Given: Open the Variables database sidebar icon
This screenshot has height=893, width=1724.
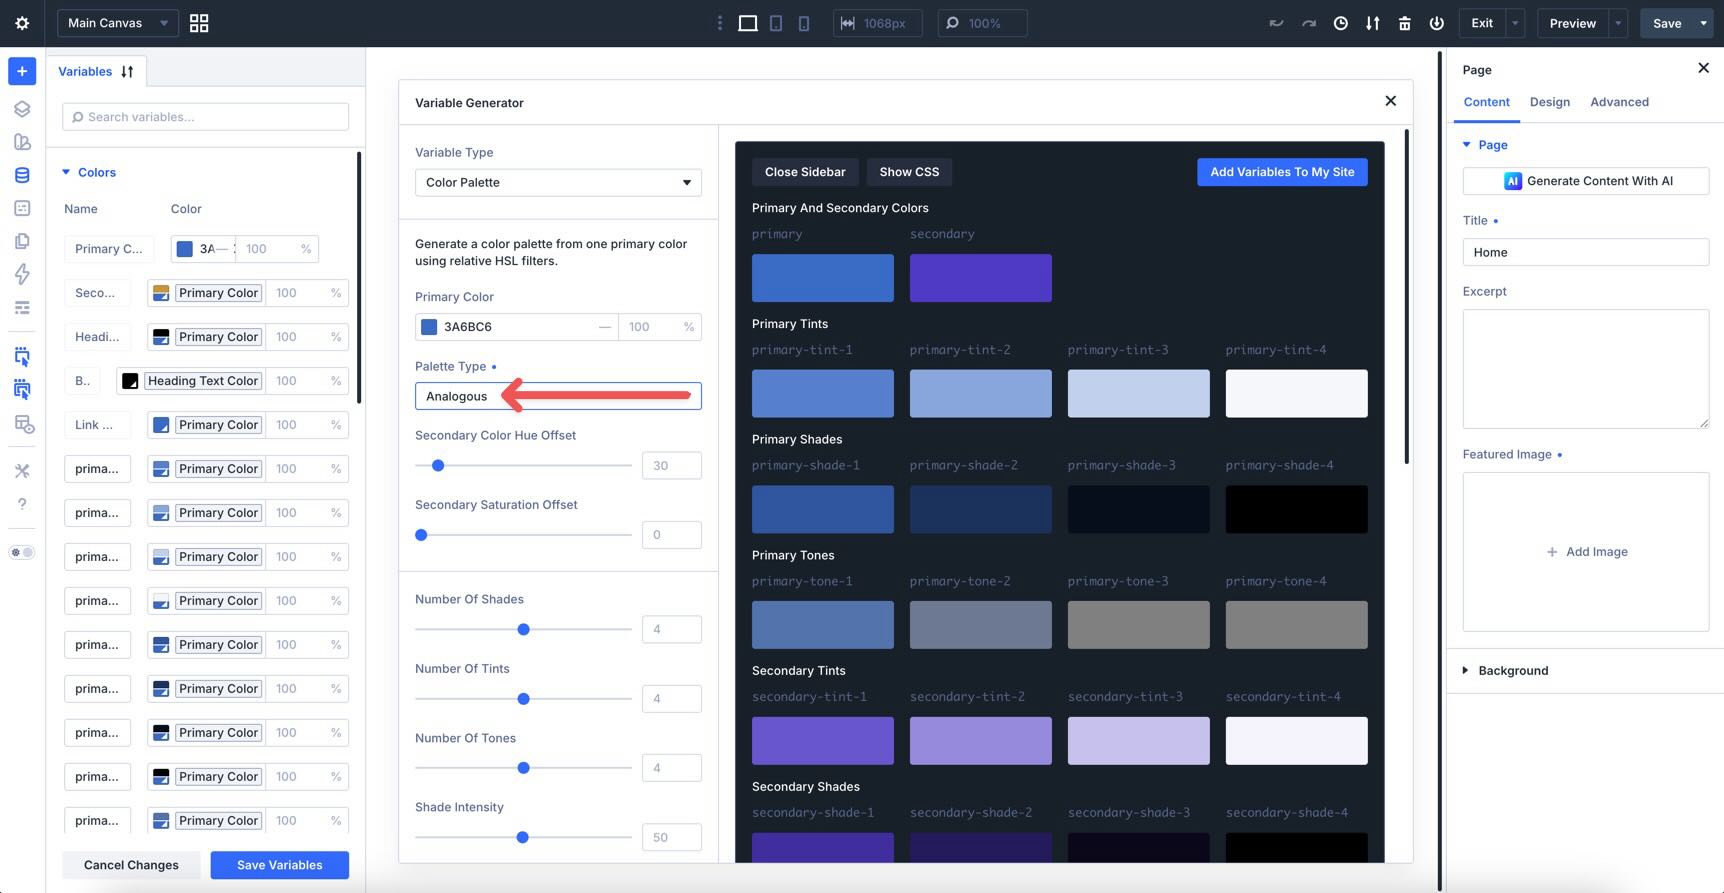Looking at the screenshot, I should (22, 175).
